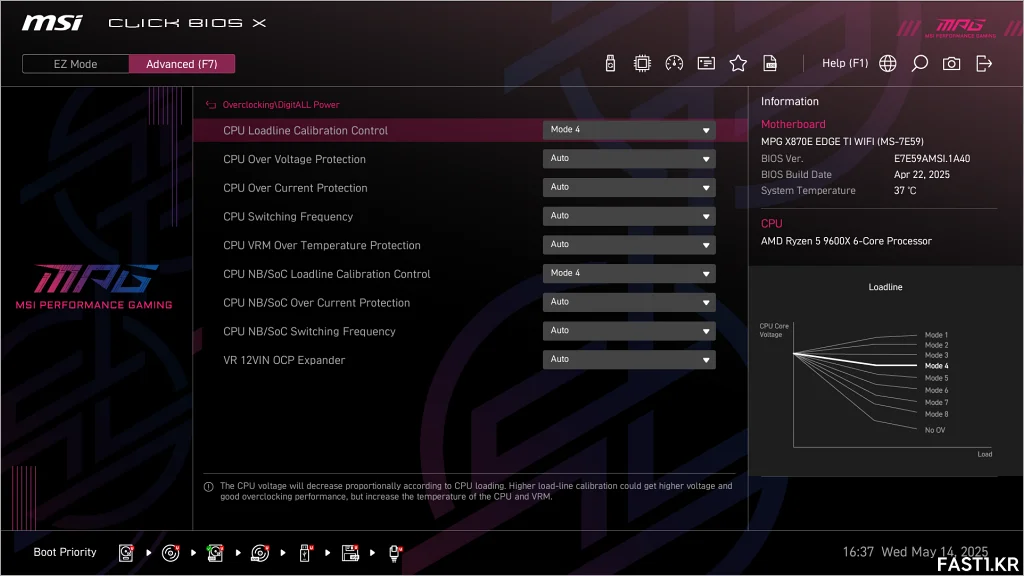The image size is (1024, 576).
Task: Open CPU NB/SoC Loadline Calibration Control dropdown
Action: coord(629,274)
